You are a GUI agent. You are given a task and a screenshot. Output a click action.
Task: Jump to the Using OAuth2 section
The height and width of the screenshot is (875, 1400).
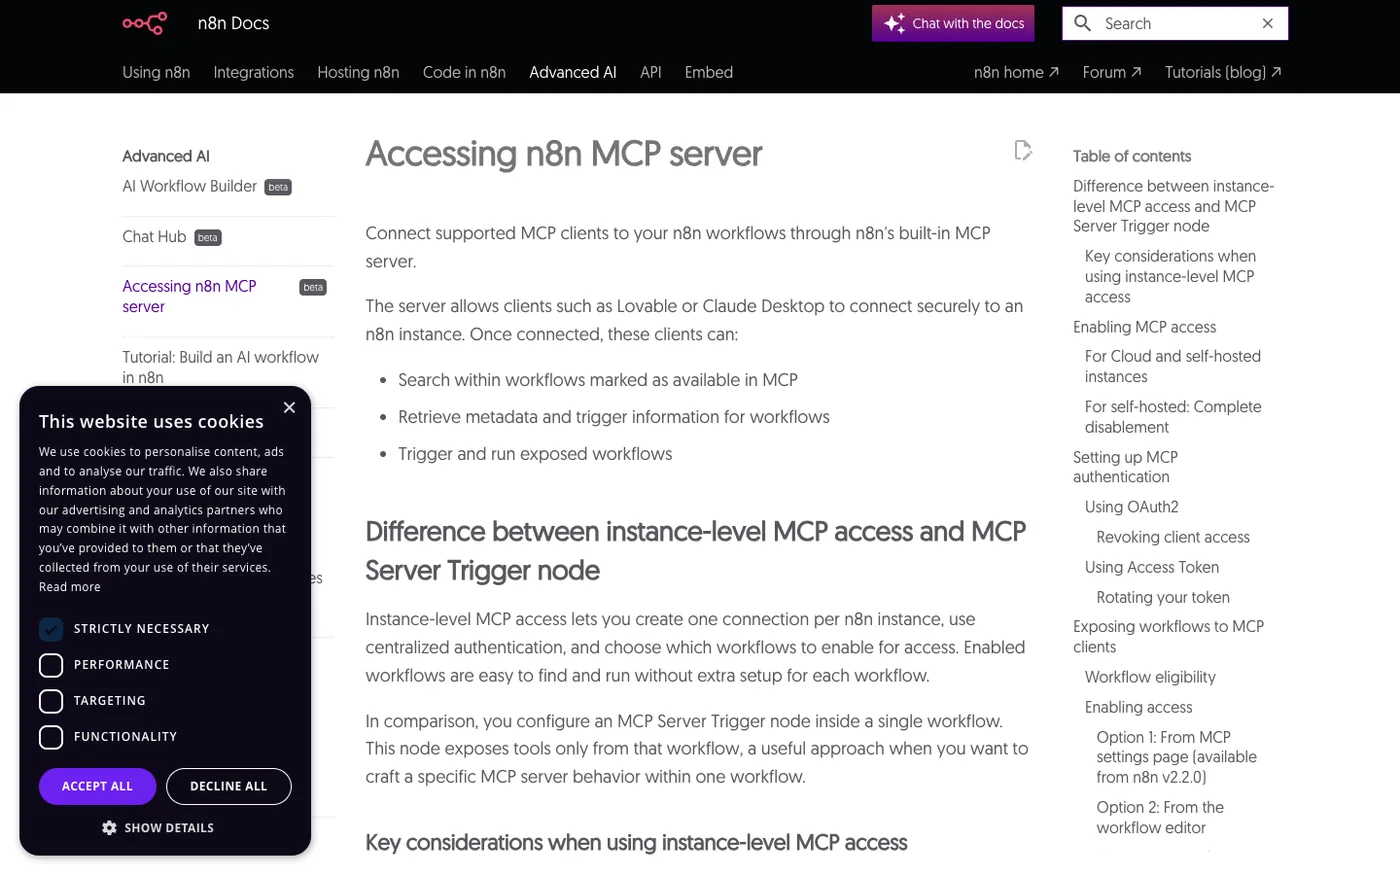[1131, 506]
